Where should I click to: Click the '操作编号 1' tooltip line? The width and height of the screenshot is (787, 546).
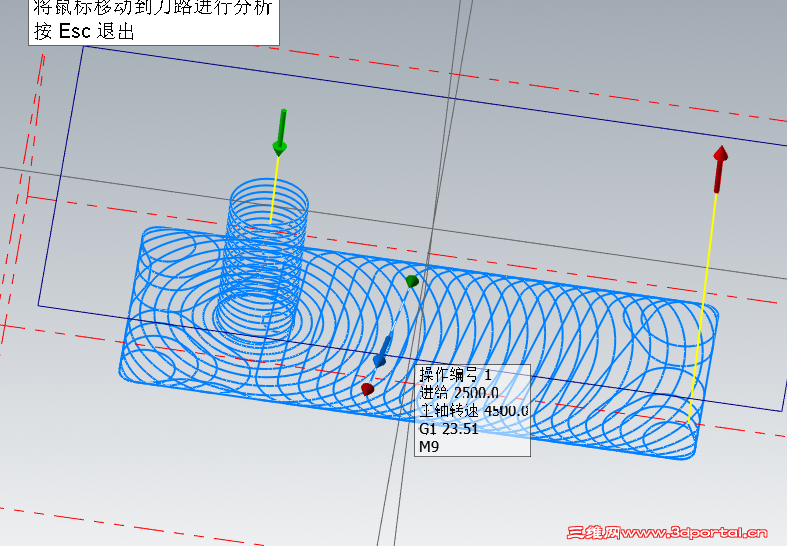pyautogui.click(x=455, y=375)
